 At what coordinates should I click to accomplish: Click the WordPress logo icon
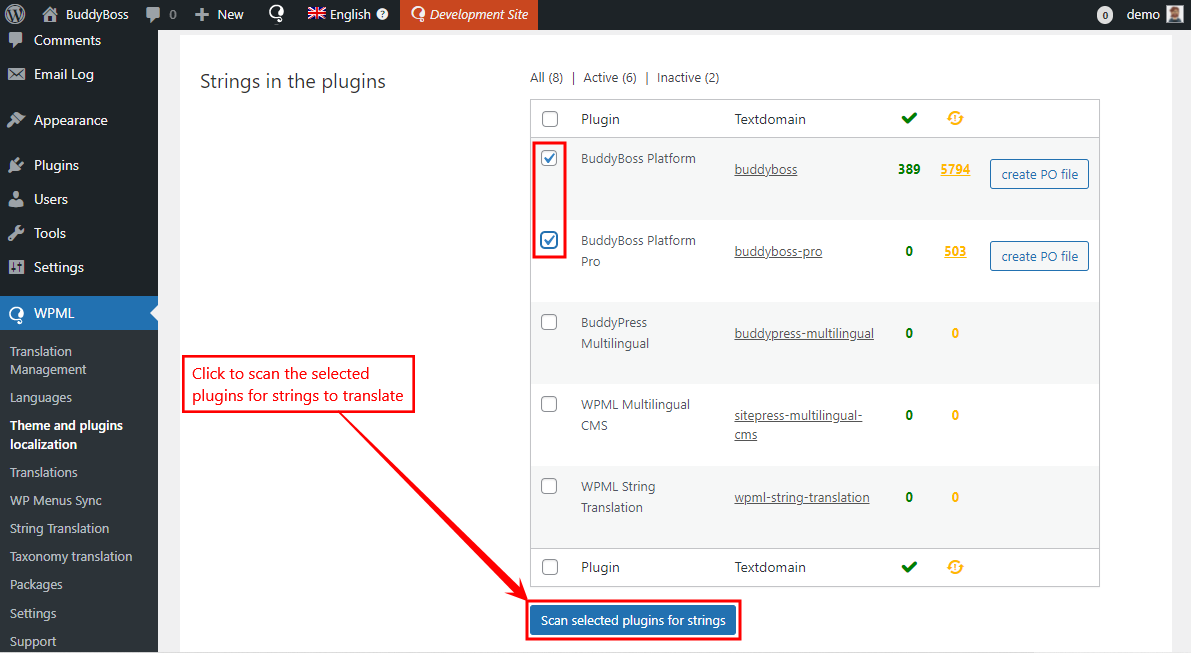(x=15, y=14)
